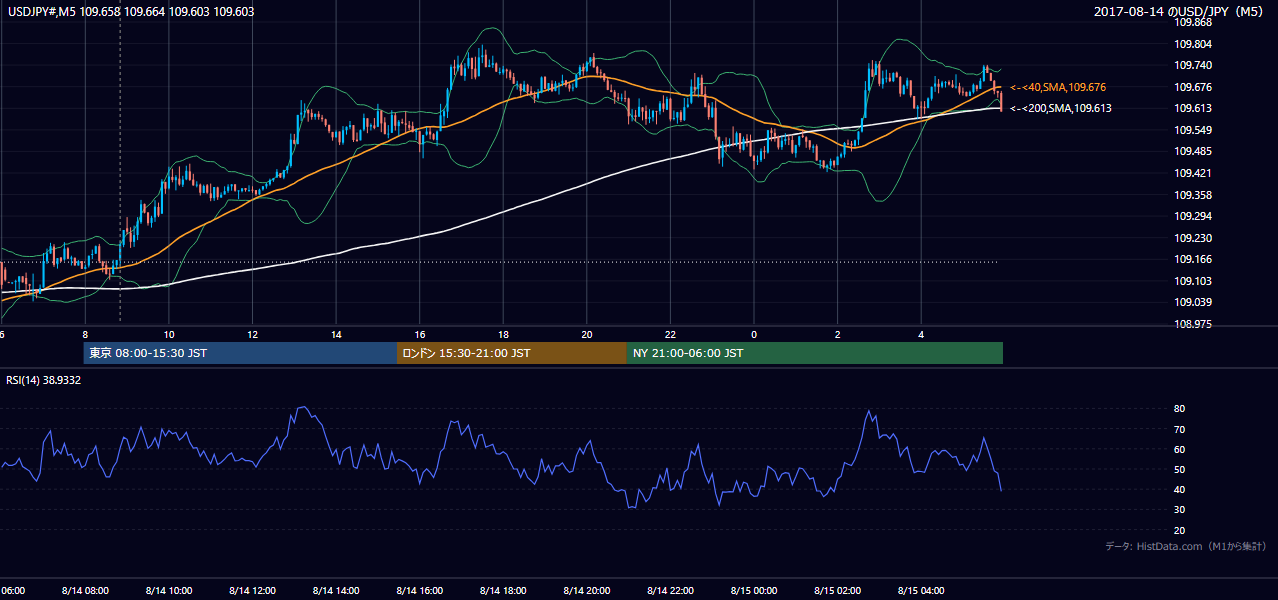Click price axis value 108.975

tap(1192, 324)
